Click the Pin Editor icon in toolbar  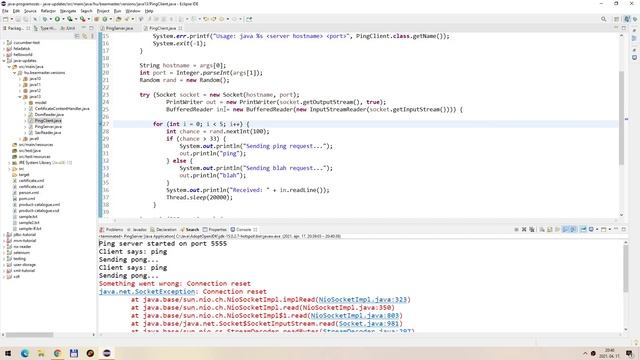pyautogui.click(x=249, y=19)
